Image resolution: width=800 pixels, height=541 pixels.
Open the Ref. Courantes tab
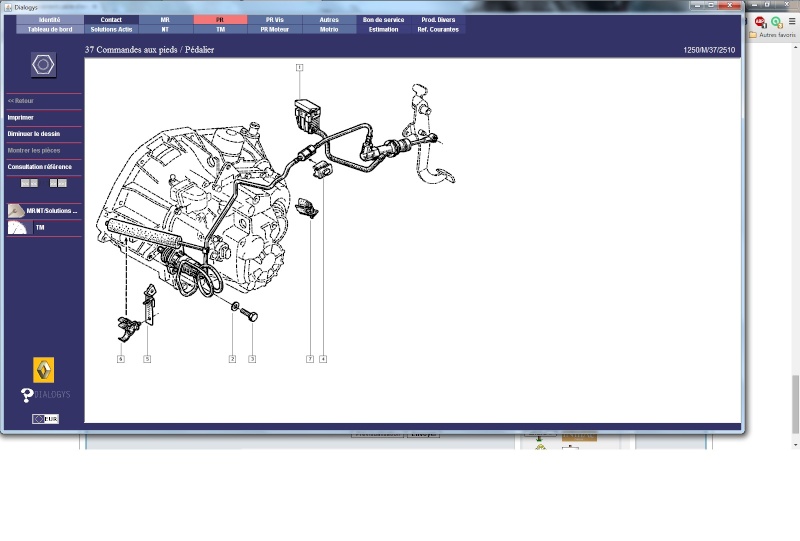(x=438, y=30)
